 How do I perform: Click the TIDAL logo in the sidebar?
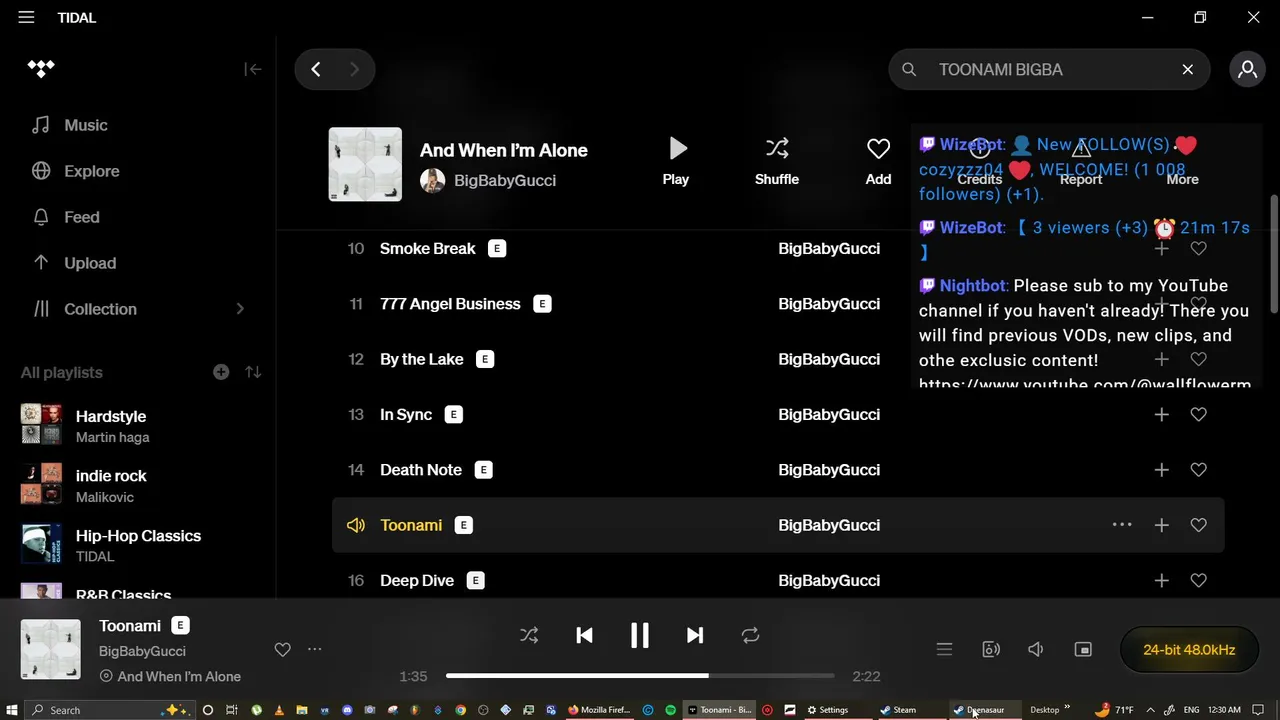41,69
